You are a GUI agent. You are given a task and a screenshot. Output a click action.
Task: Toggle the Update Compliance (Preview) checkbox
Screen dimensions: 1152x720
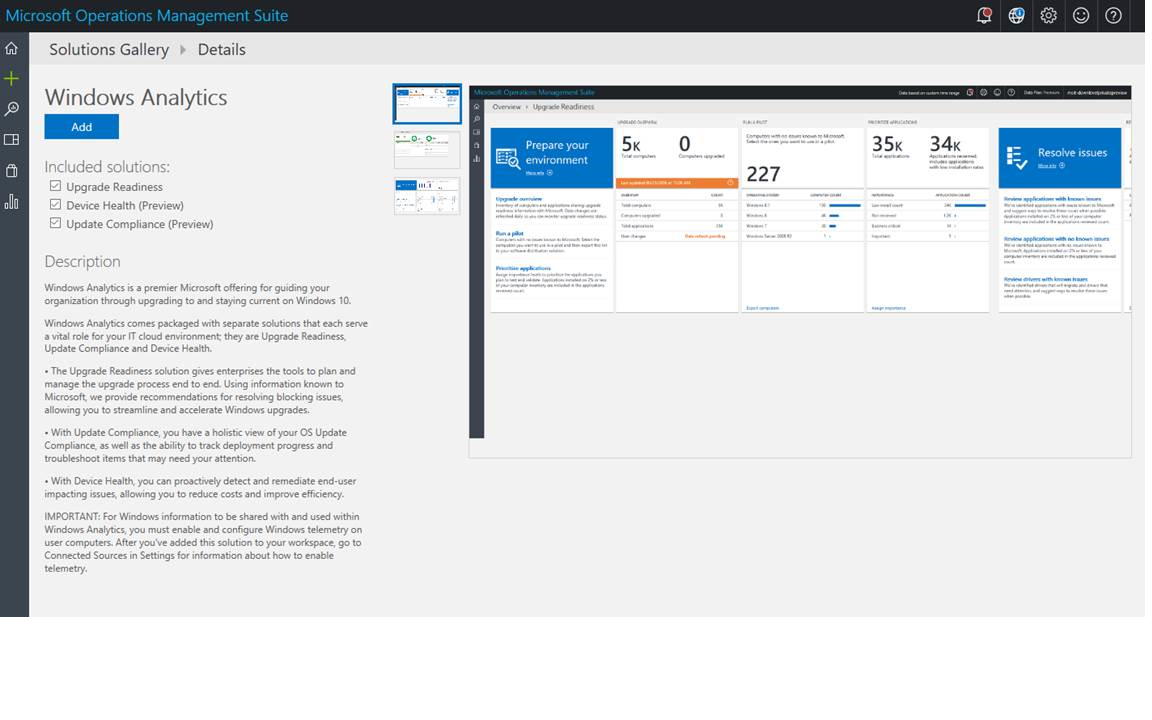(55, 224)
